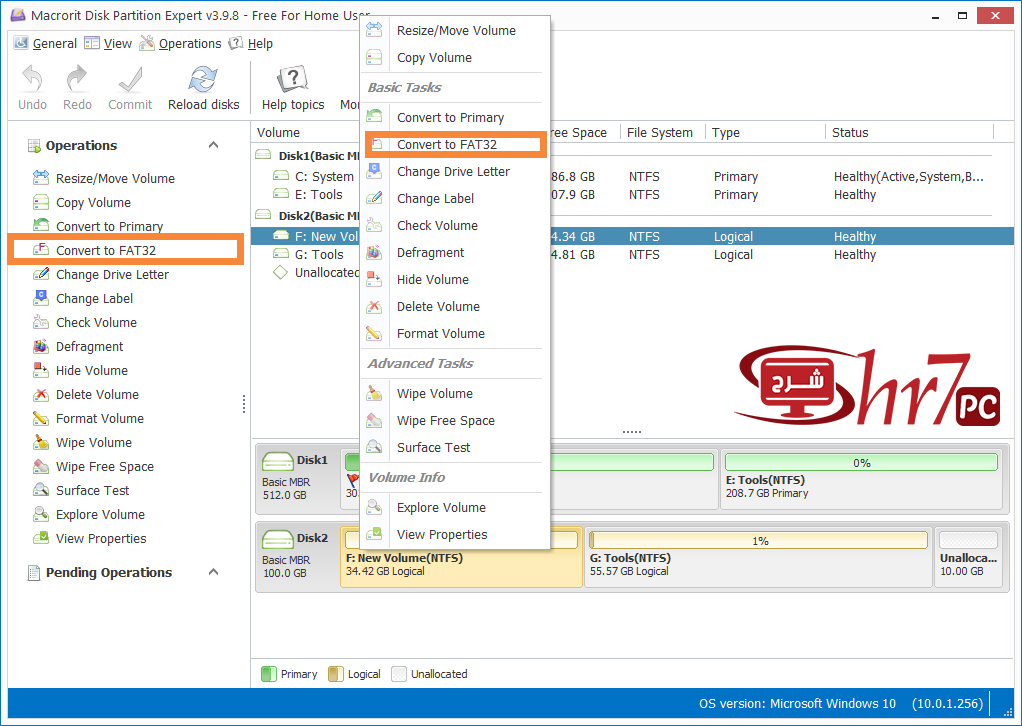This screenshot has height=726, width=1022.
Task: Click the Commit checkmark icon
Action: point(130,80)
